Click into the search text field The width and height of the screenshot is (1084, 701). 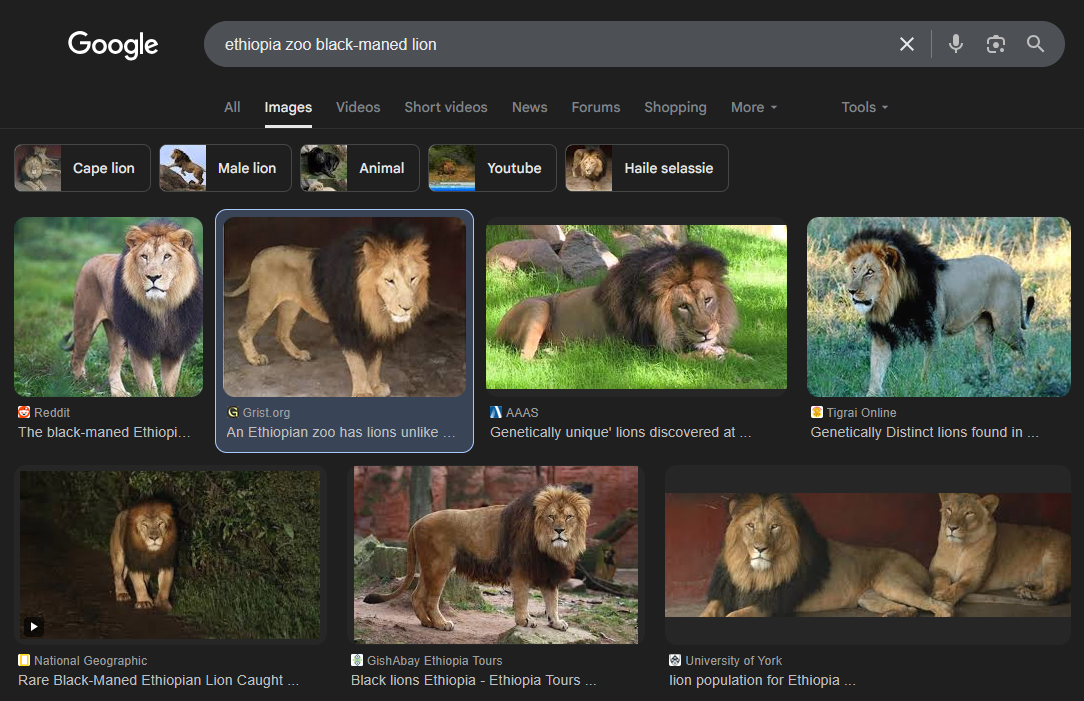click(553, 44)
